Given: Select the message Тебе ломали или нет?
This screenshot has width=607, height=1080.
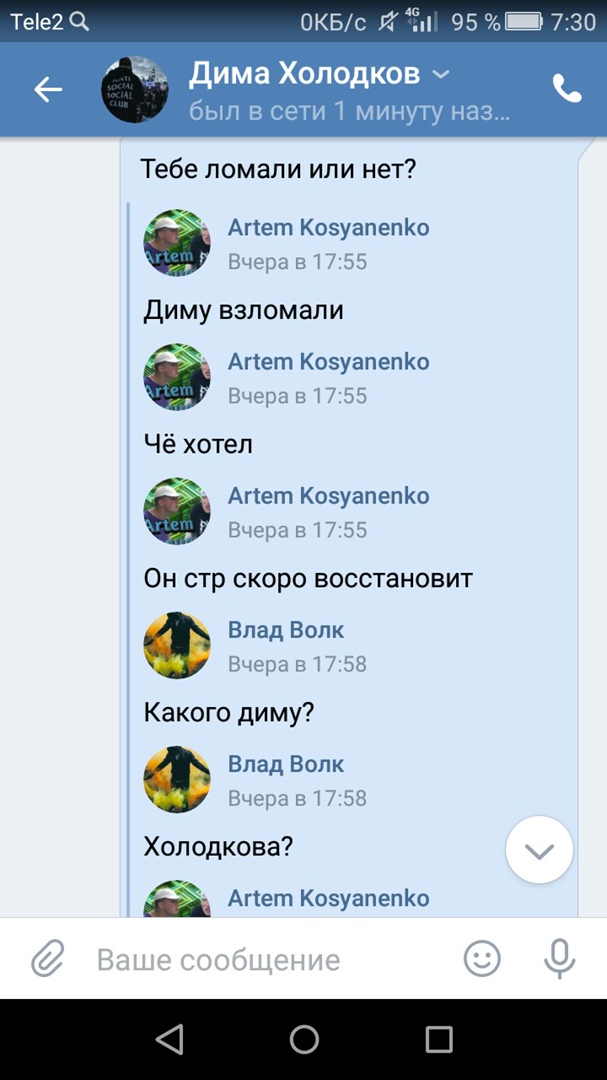Looking at the screenshot, I should (x=278, y=169).
